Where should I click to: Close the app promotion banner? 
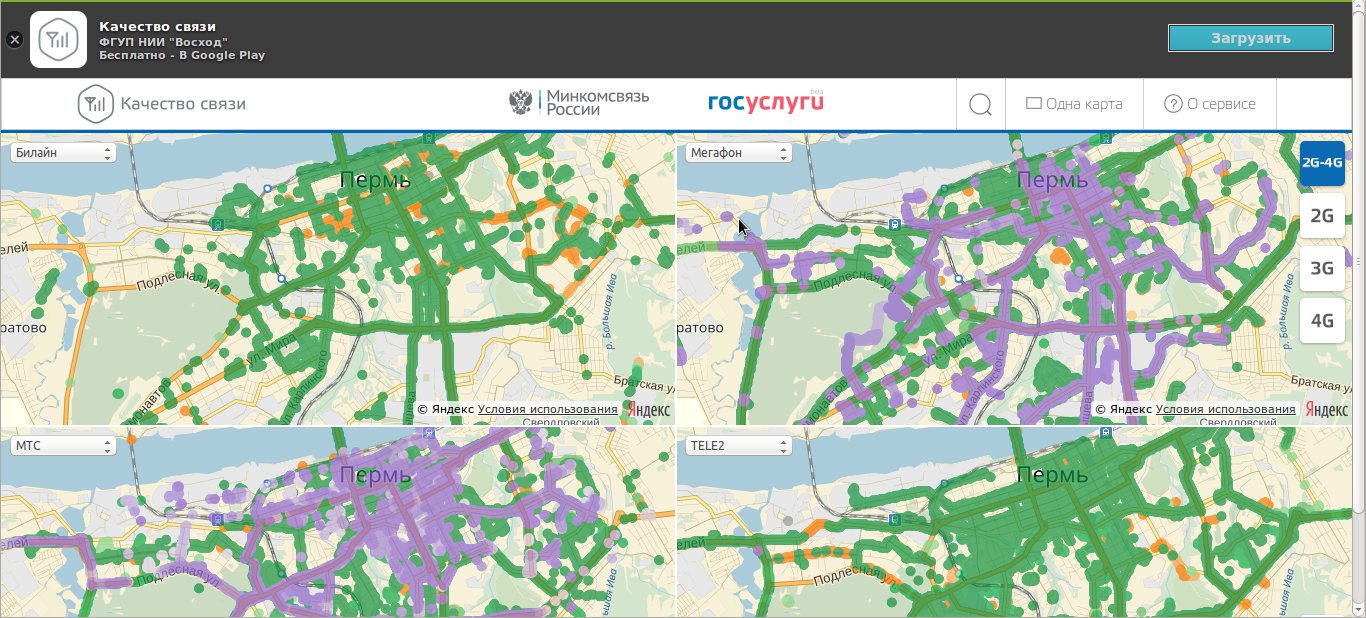tap(14, 40)
